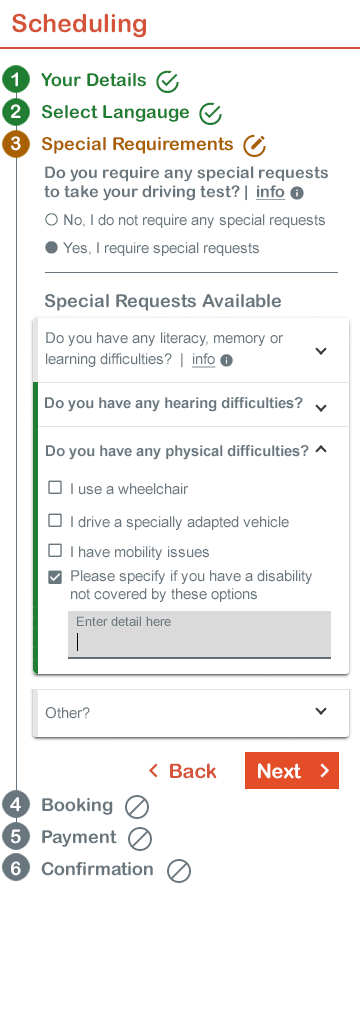Screen dimensions: 360x1012
Task: Click the Special Requirements edit pencil icon
Action: (255, 145)
